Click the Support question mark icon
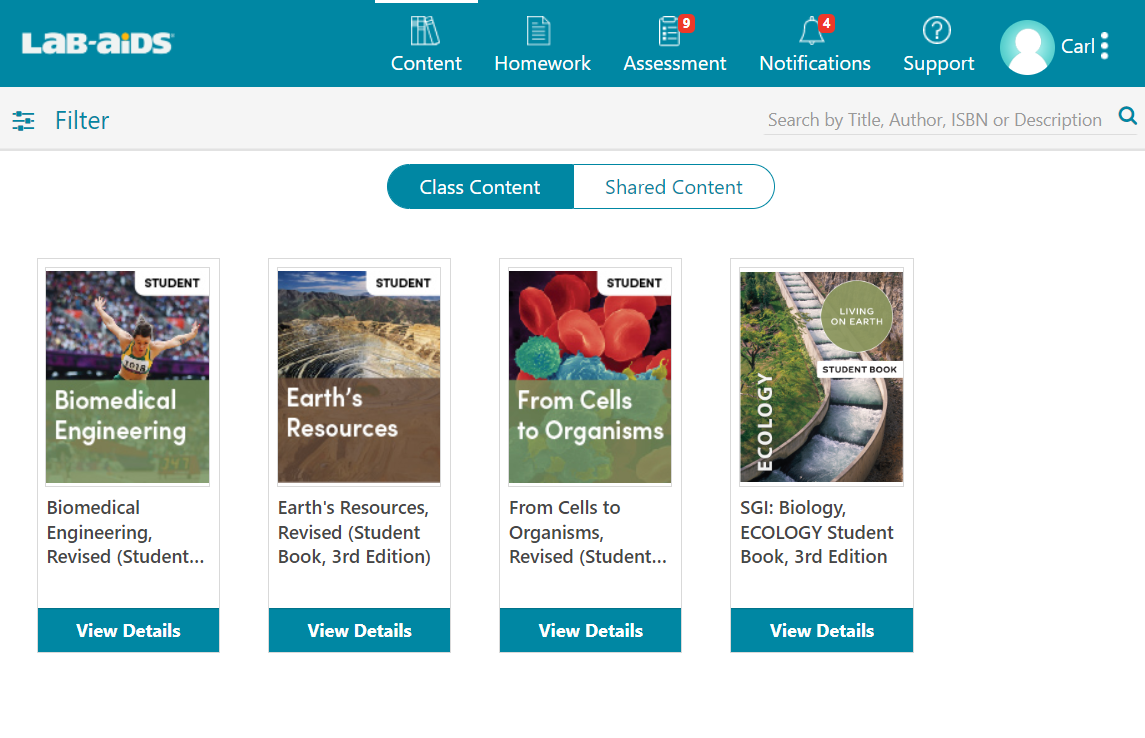The image size is (1145, 738). [x=937, y=31]
